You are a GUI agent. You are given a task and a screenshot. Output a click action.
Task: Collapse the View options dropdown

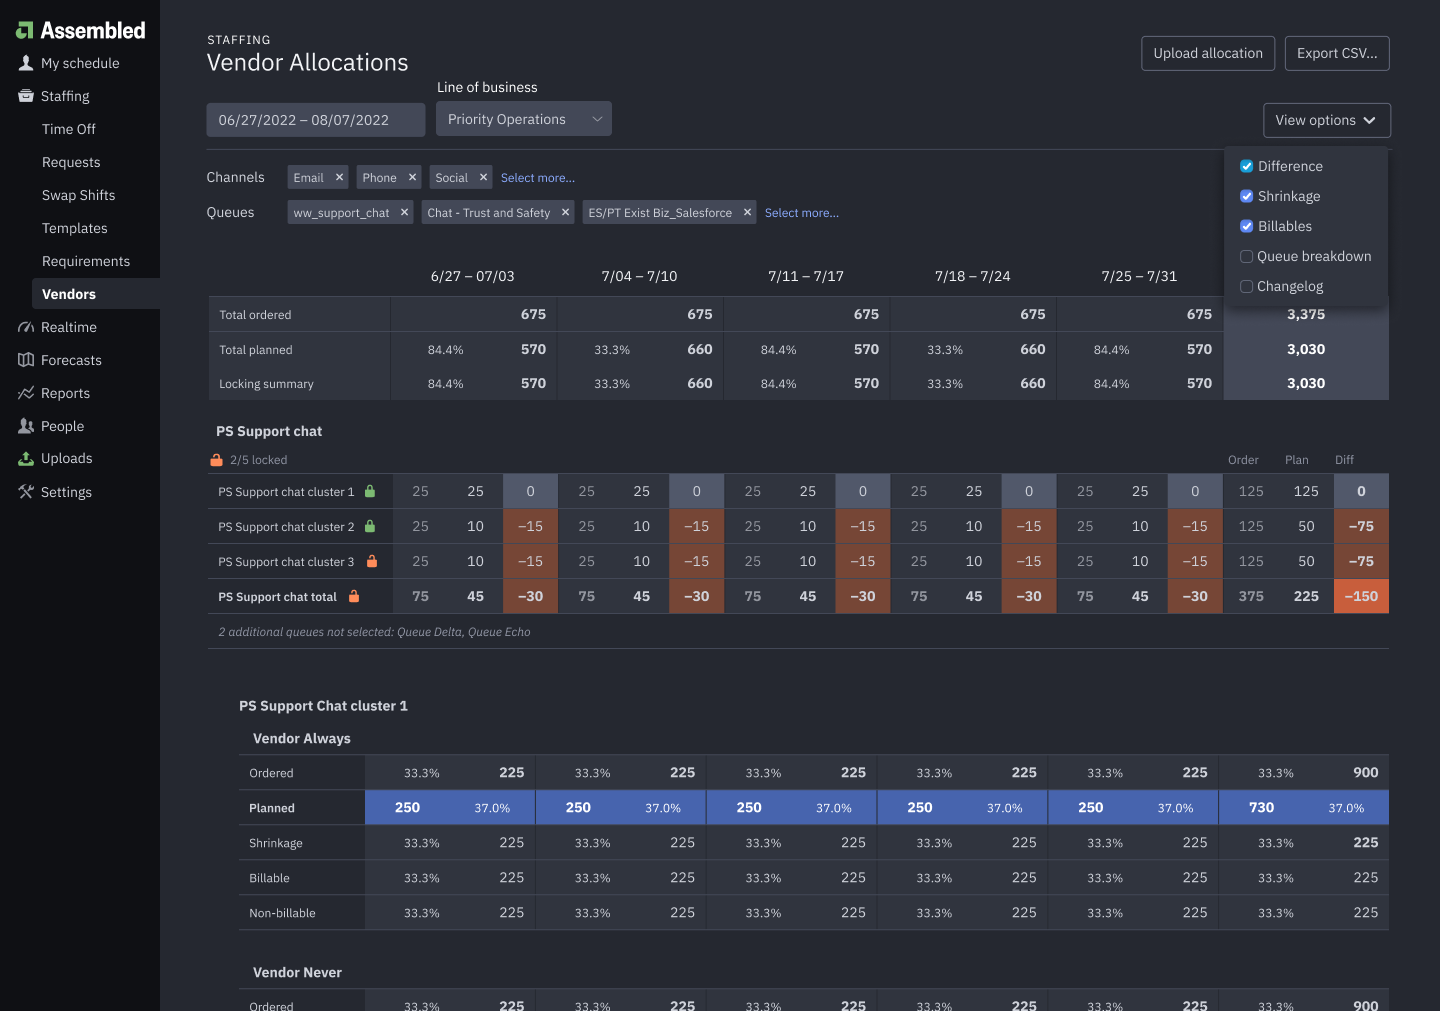tap(1326, 120)
